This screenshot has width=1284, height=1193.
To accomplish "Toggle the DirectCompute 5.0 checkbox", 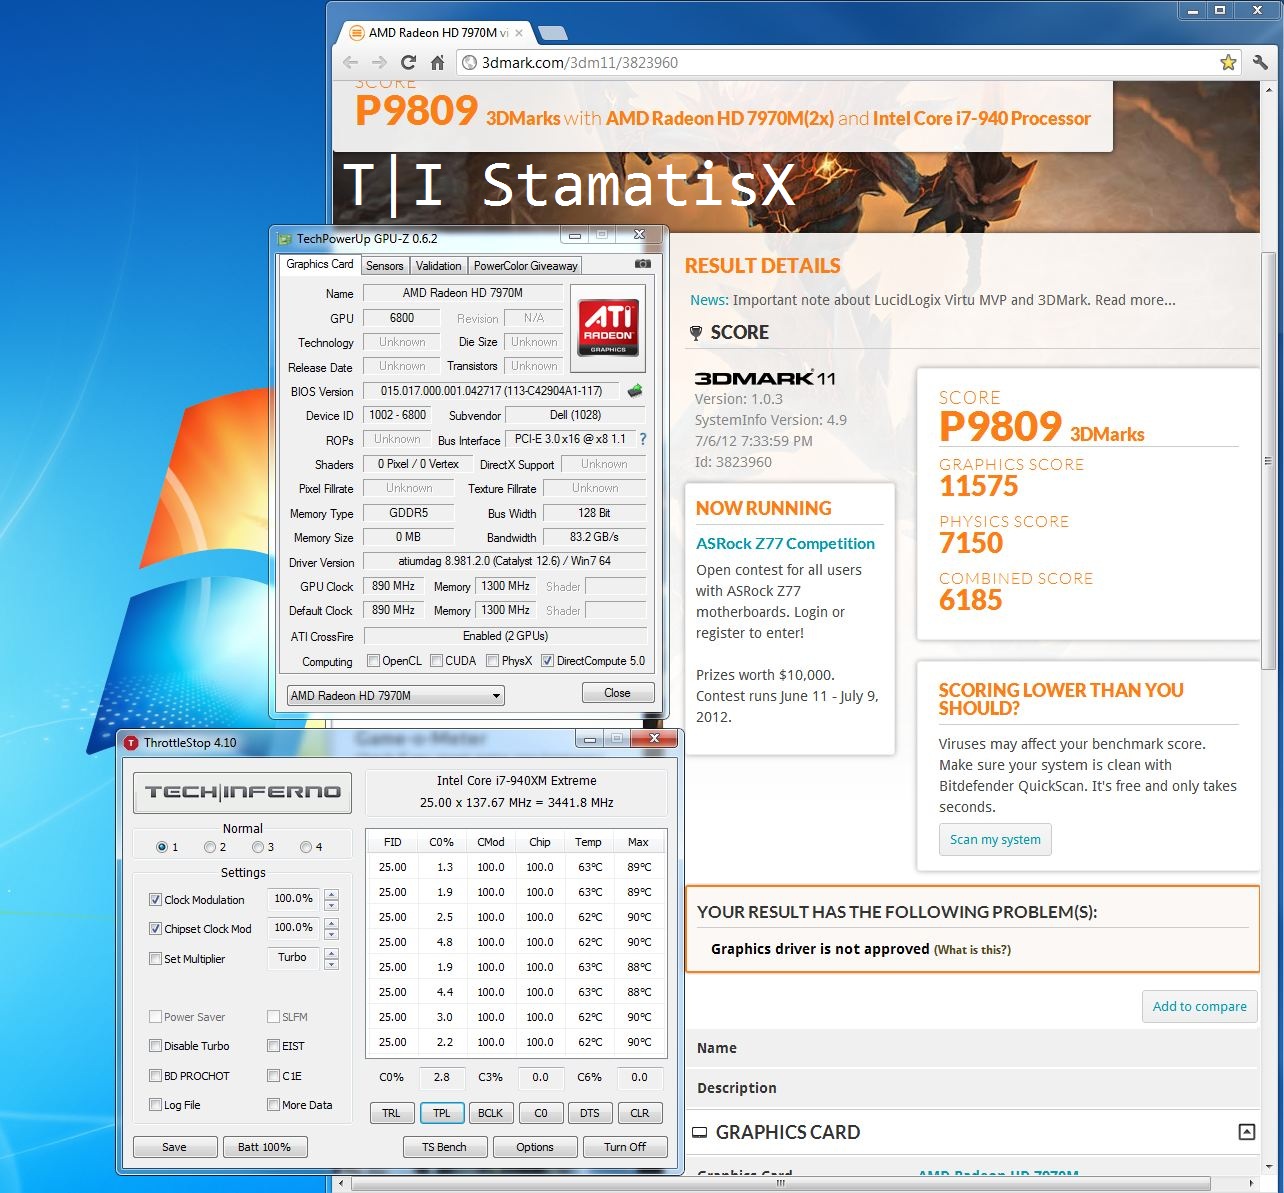I will pyautogui.click(x=547, y=661).
